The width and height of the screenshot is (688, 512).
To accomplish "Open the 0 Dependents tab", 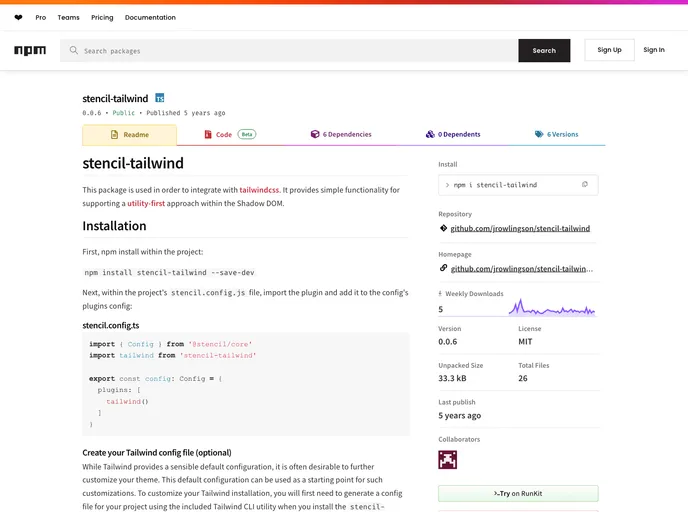I will [x=453, y=134].
